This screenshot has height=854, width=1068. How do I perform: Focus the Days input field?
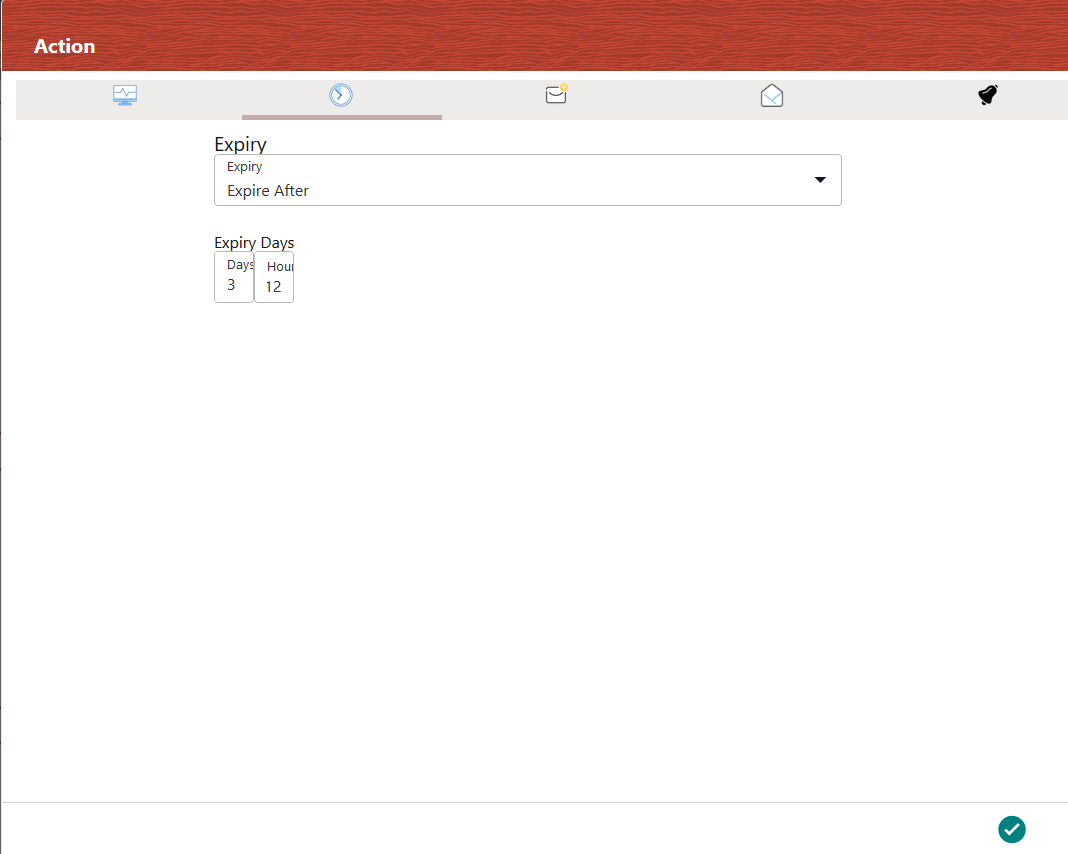(x=234, y=277)
